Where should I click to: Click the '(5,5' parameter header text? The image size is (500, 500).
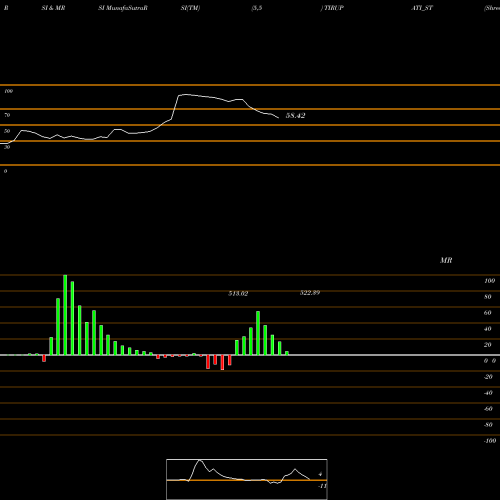click(257, 8)
